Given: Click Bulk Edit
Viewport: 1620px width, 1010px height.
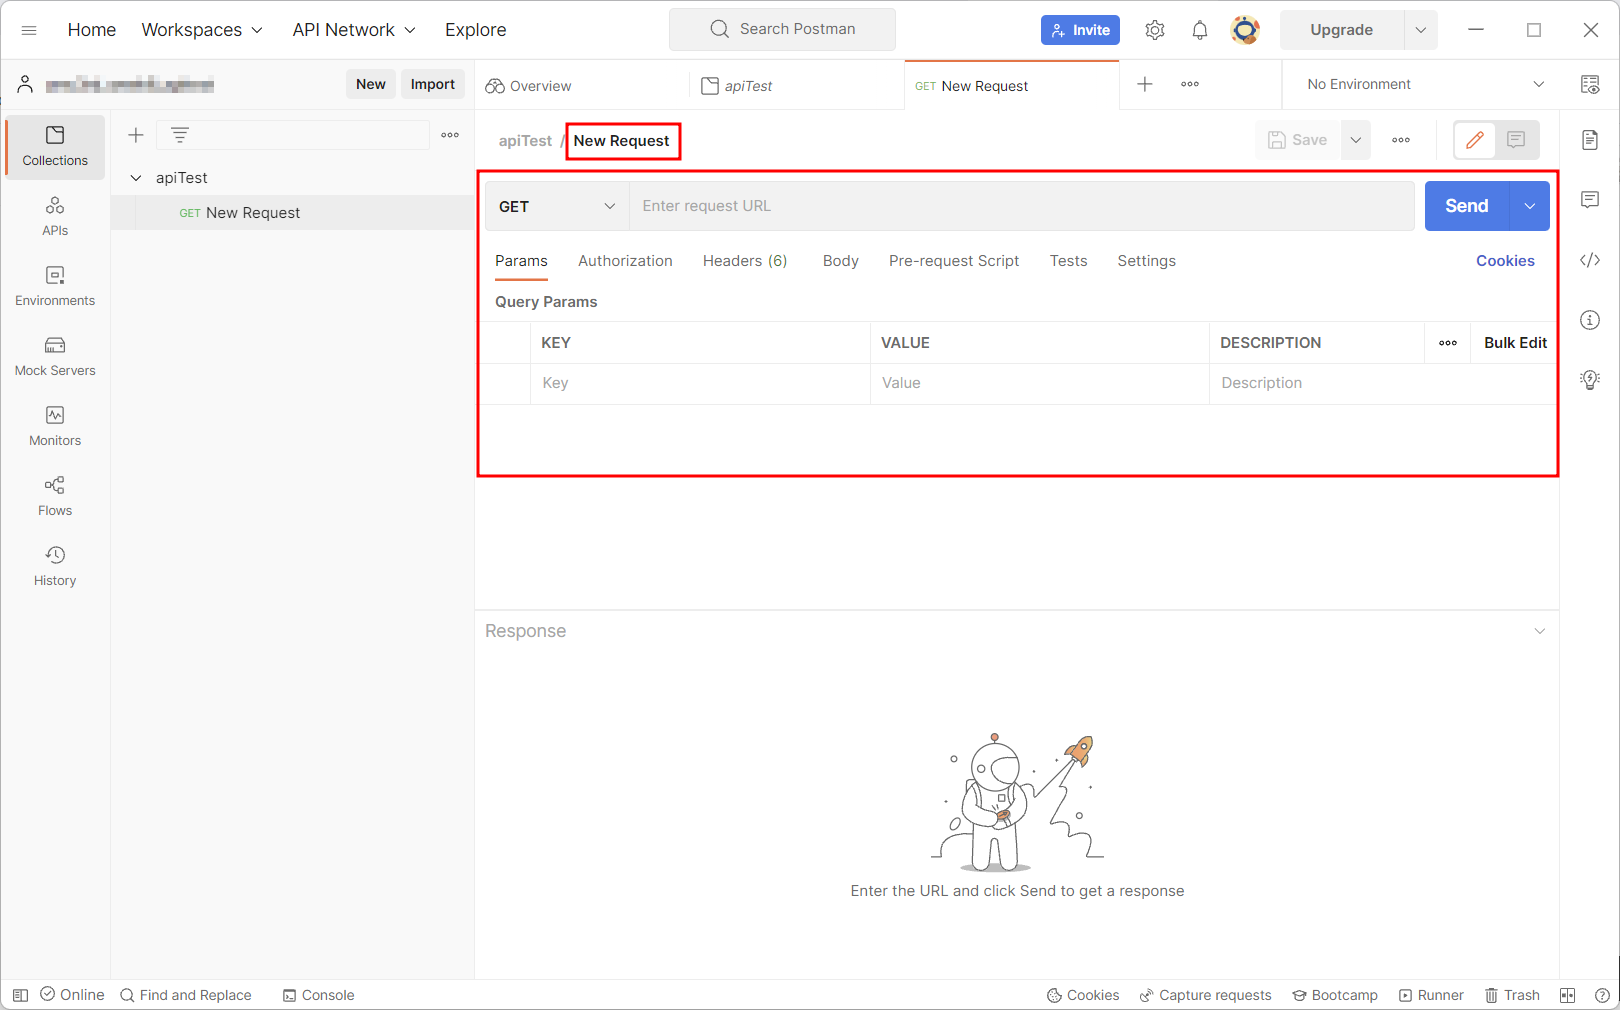Looking at the screenshot, I should point(1515,343).
